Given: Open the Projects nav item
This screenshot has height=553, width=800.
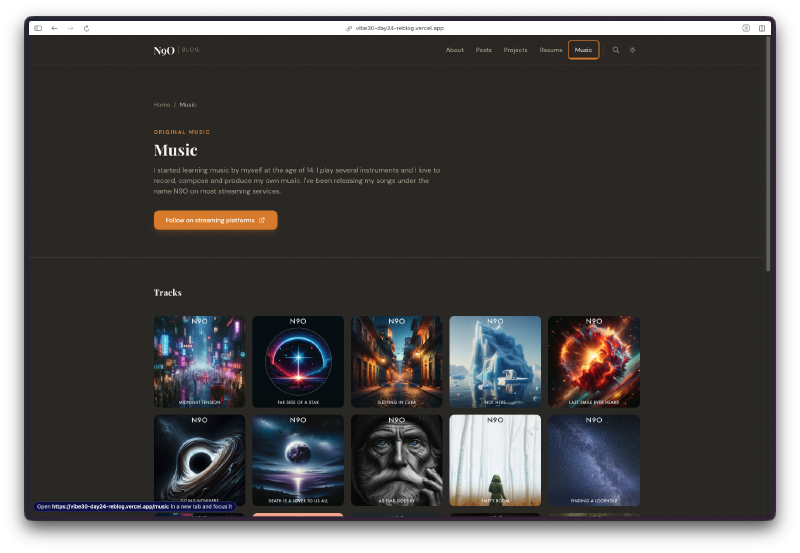Looking at the screenshot, I should click(x=515, y=50).
